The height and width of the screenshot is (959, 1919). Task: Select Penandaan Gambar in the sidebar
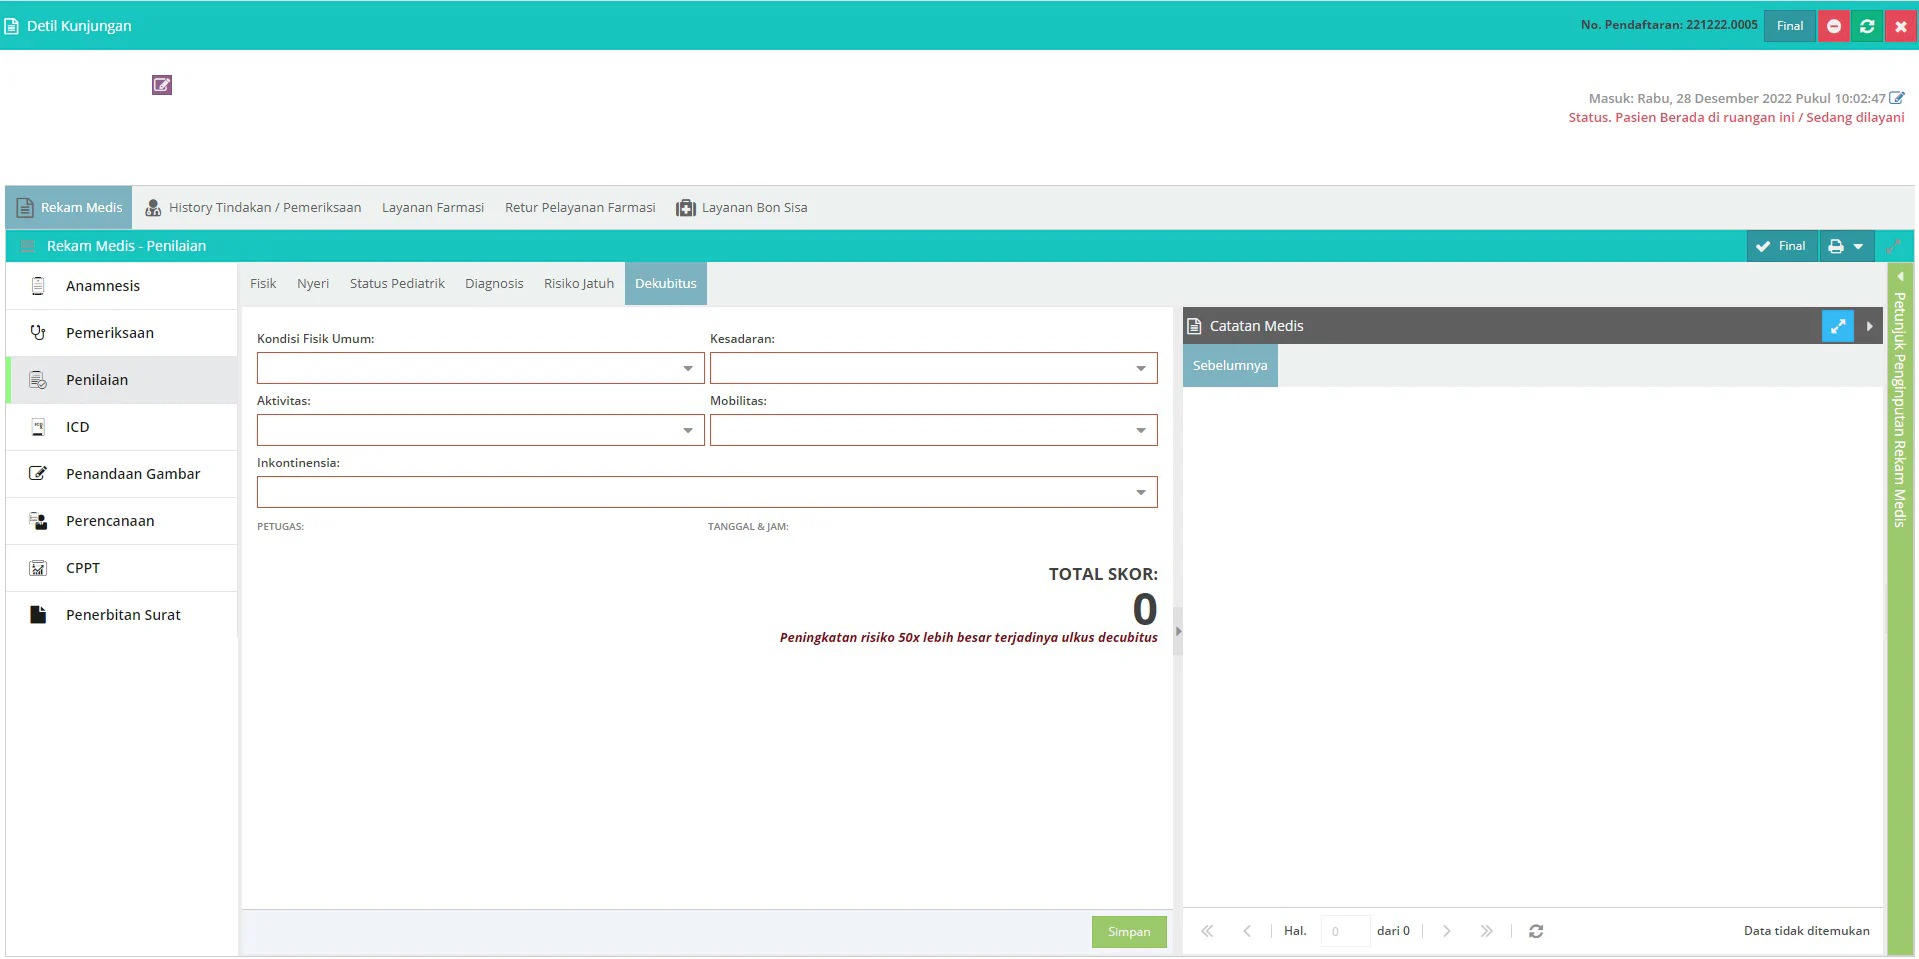tap(122, 474)
